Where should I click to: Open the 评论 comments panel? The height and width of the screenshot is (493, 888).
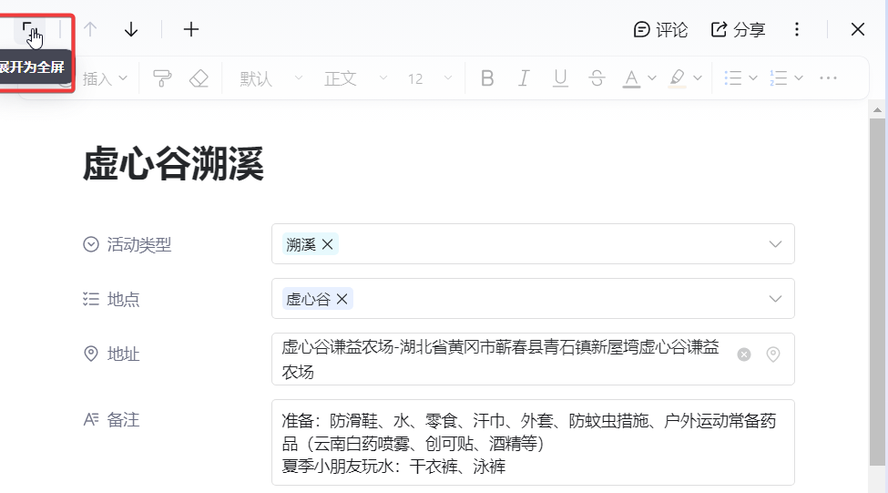(x=660, y=29)
